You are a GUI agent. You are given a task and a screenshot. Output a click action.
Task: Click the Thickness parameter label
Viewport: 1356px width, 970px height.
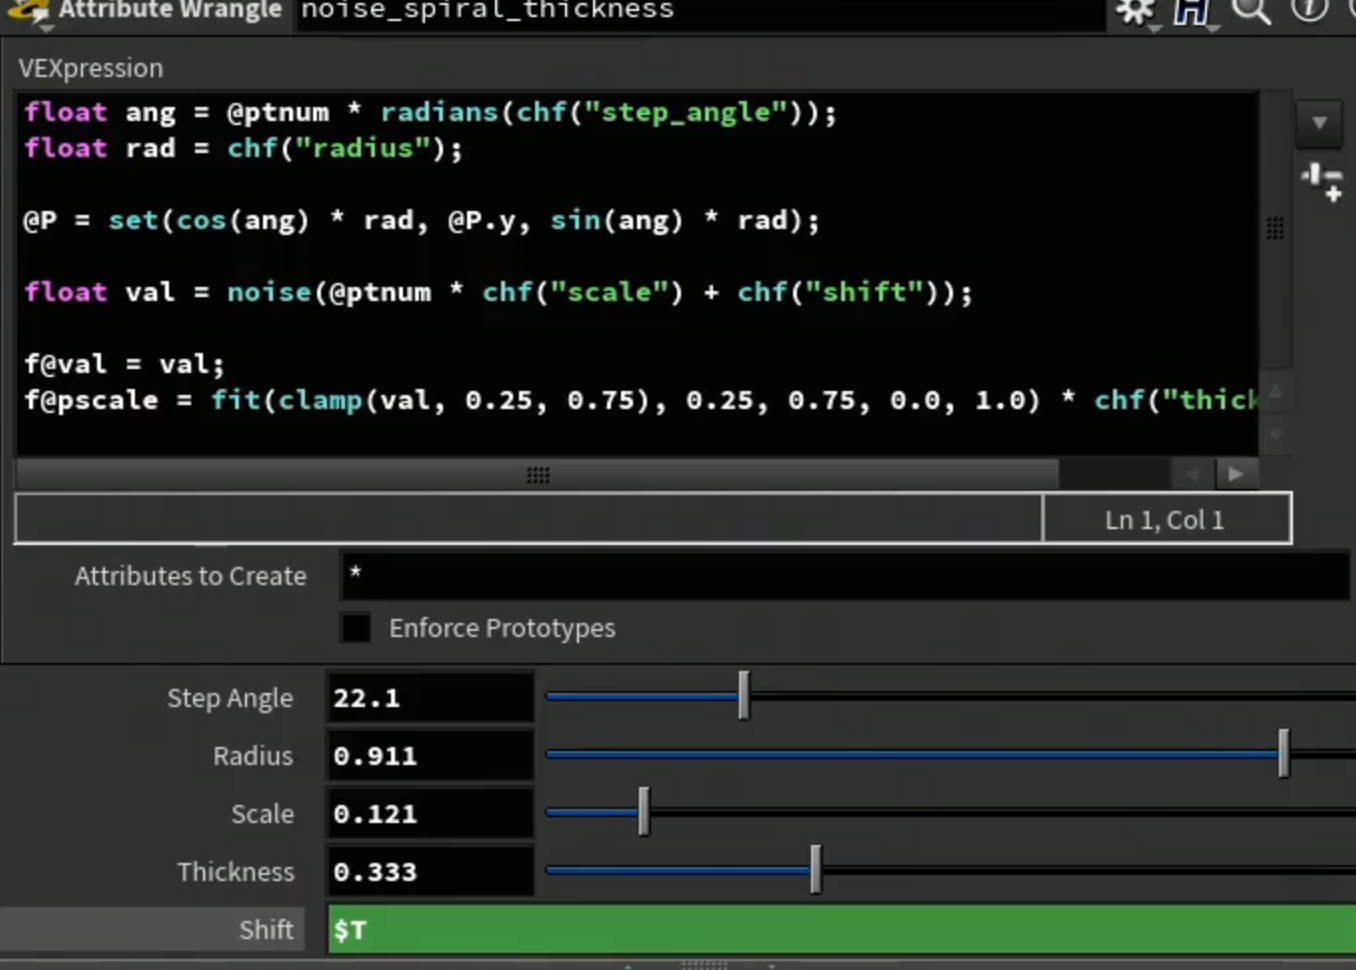click(236, 872)
